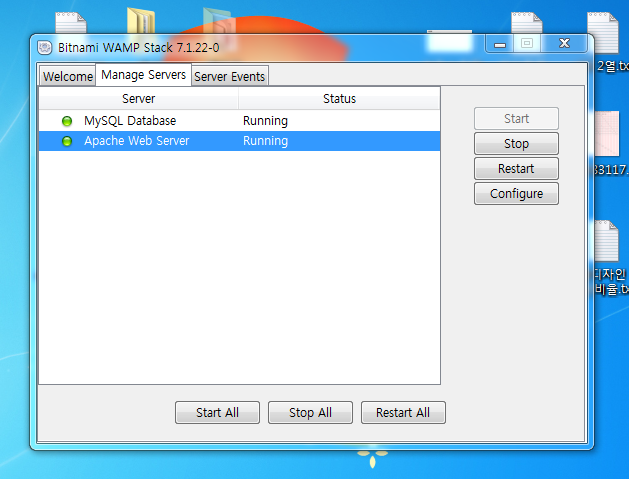Minimize the Bitnami WAMP Stack window
The image size is (629, 479).
point(500,43)
